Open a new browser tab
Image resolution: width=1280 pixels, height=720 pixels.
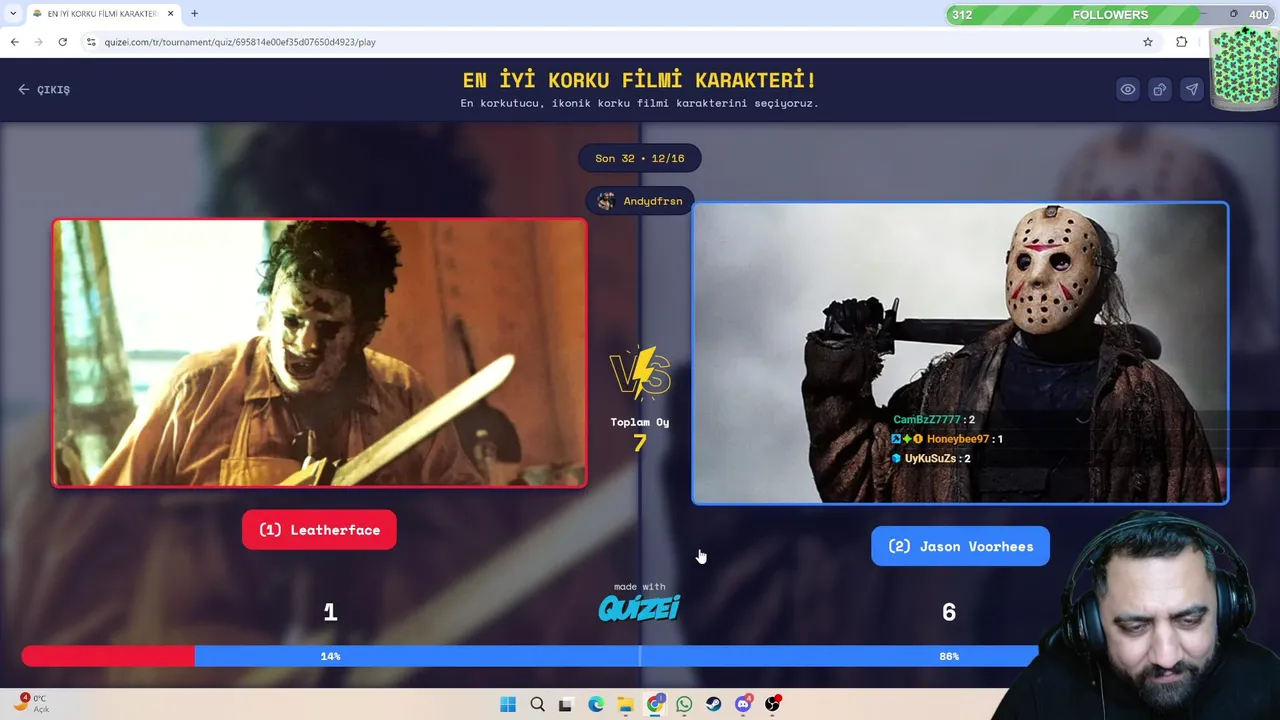click(x=194, y=14)
